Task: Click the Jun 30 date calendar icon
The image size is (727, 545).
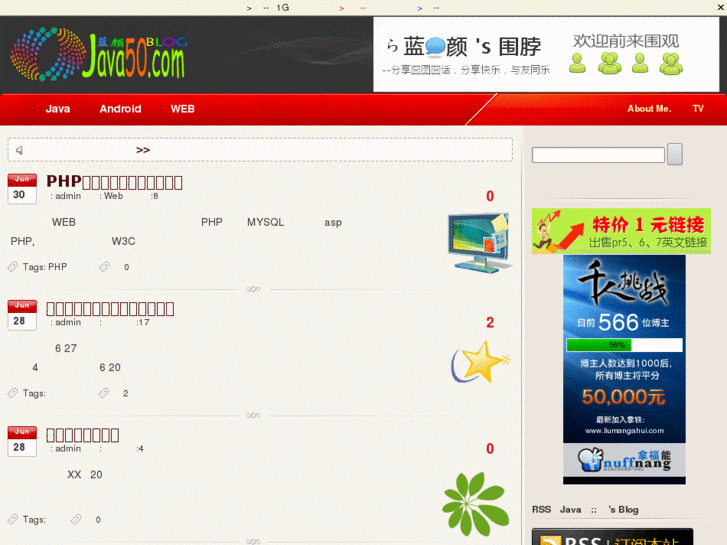Action: [22, 189]
